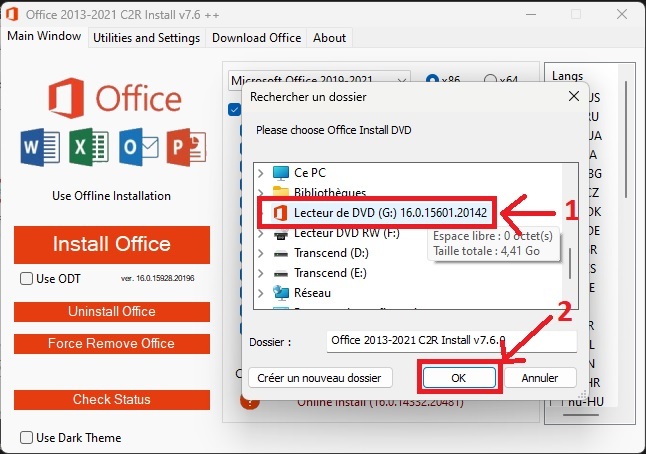The width and height of the screenshot is (646, 454).
Task: Click the Transcend (E:) drive icon
Action: (x=281, y=274)
